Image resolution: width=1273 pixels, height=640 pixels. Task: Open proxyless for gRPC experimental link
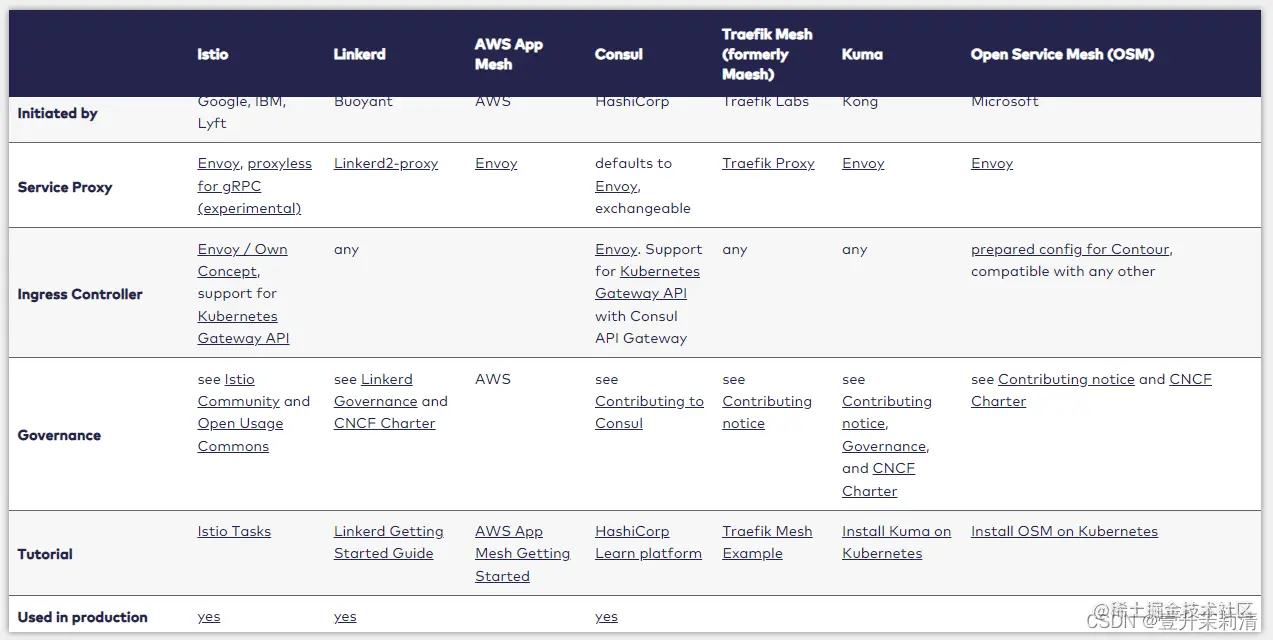point(255,186)
